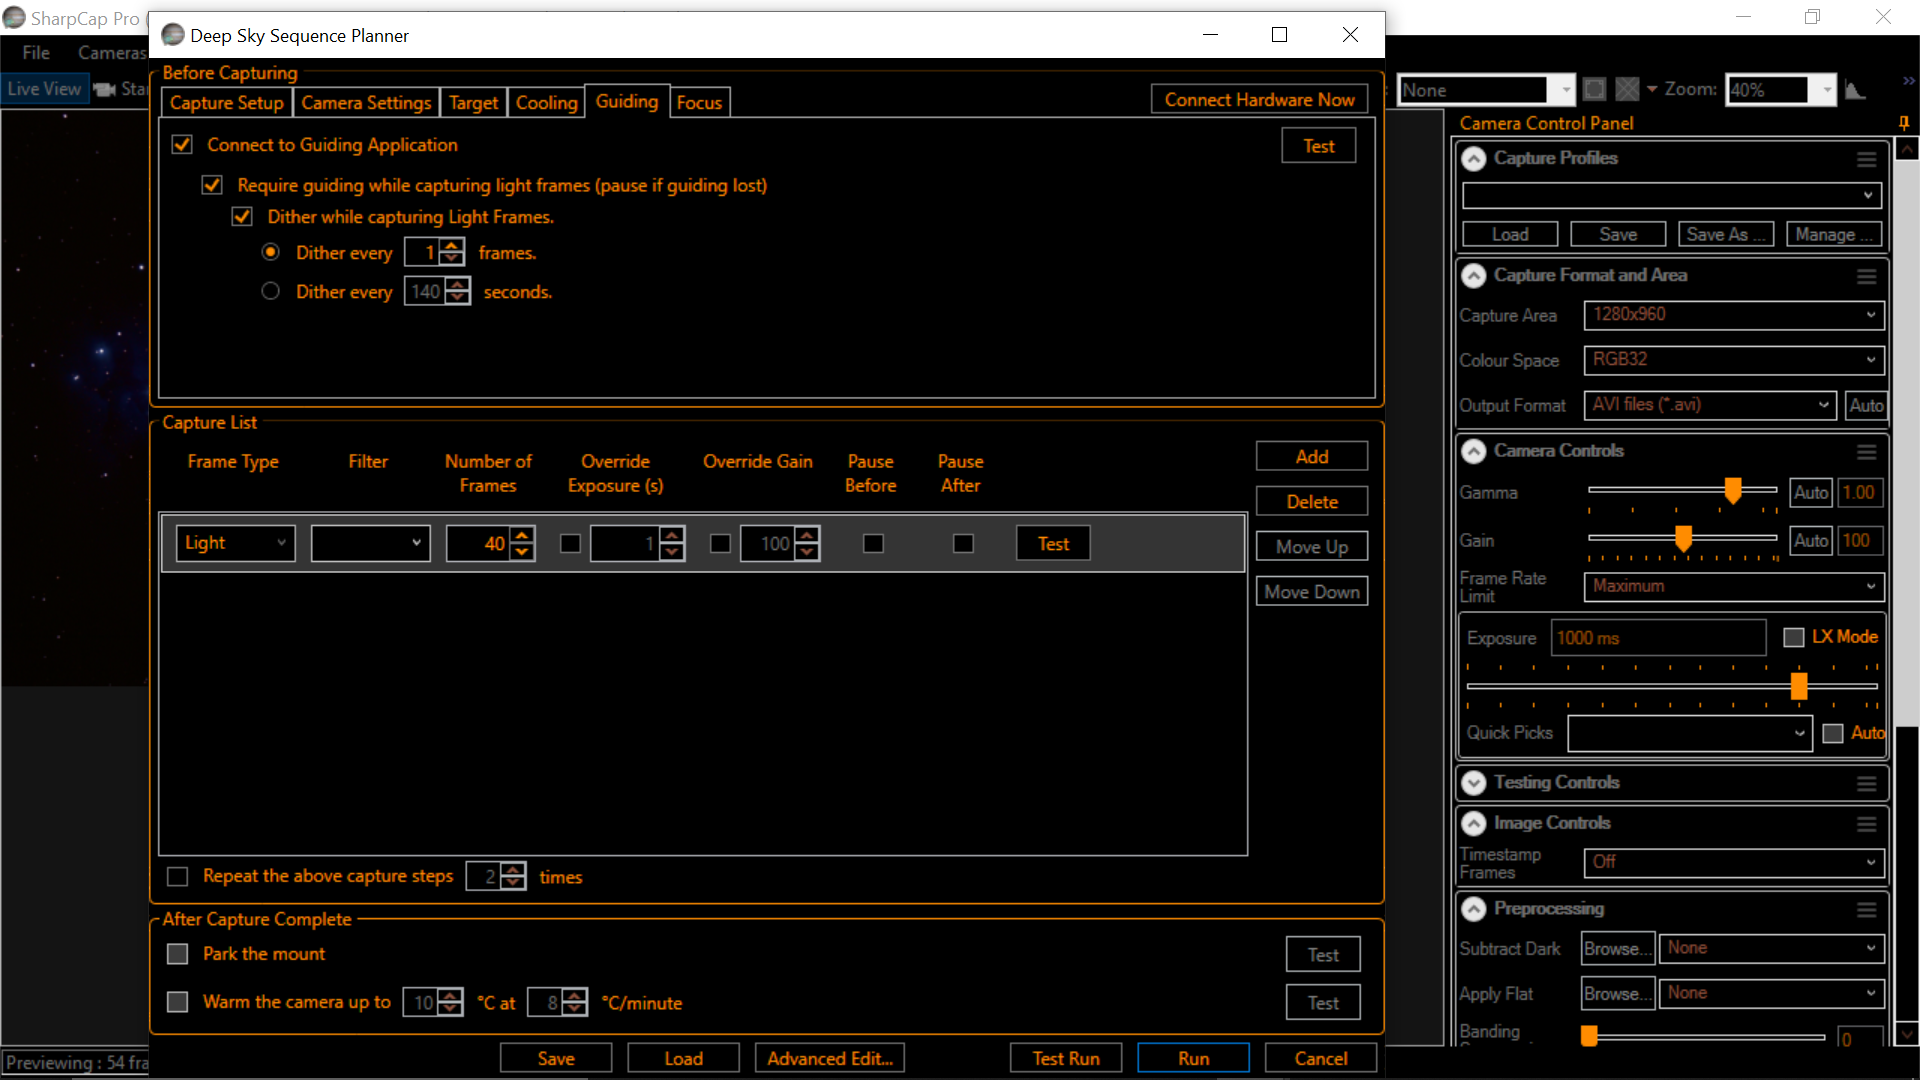Open Capture Profiles section menu icon
Viewport: 1920px width, 1080px height.
[x=1866, y=159]
